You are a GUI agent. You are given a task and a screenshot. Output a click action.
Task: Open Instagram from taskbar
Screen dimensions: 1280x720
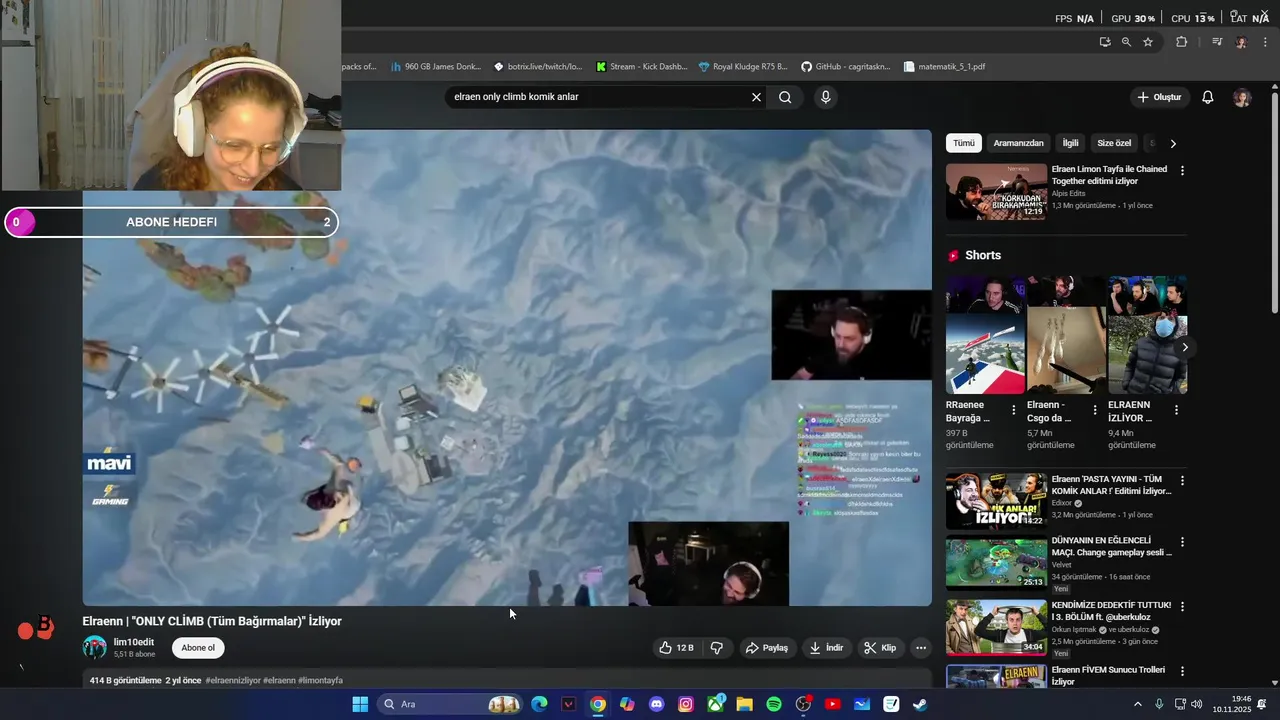(x=686, y=704)
